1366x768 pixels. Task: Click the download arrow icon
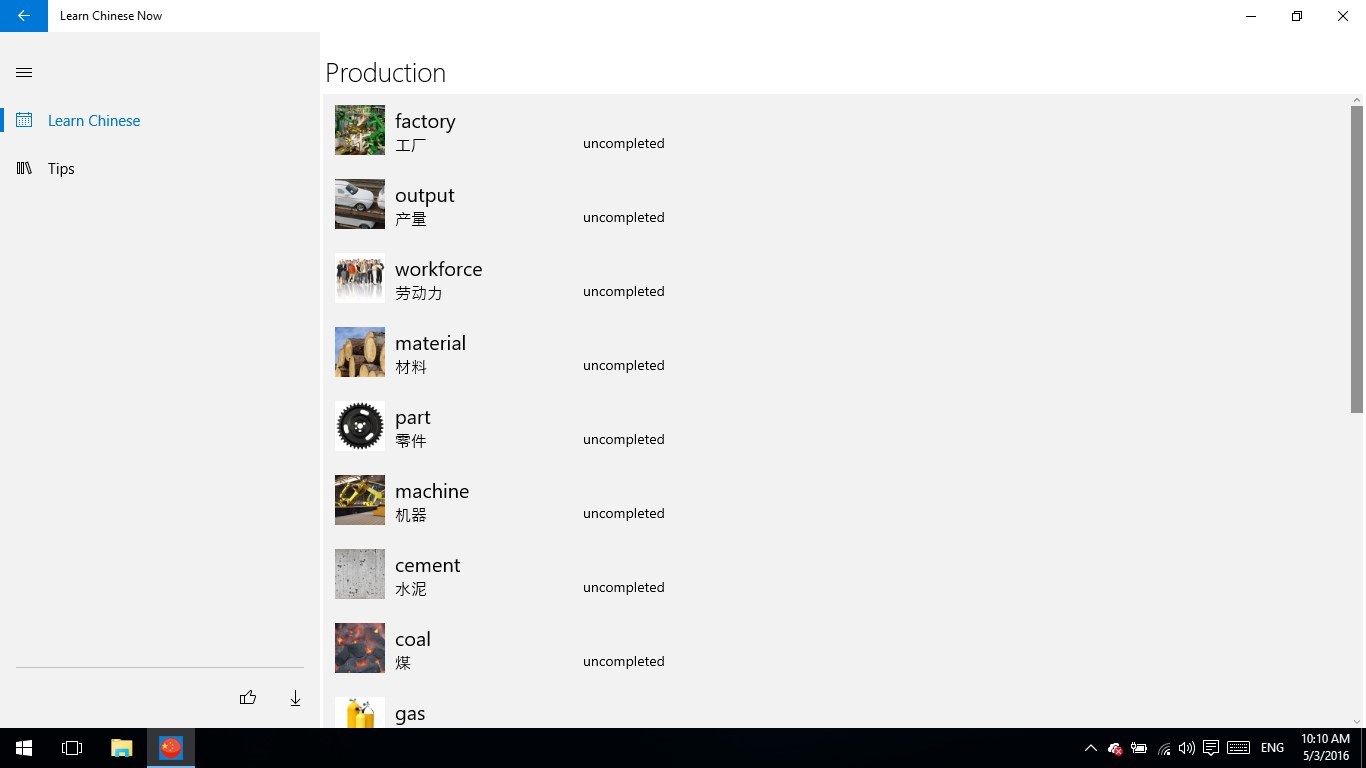295,698
